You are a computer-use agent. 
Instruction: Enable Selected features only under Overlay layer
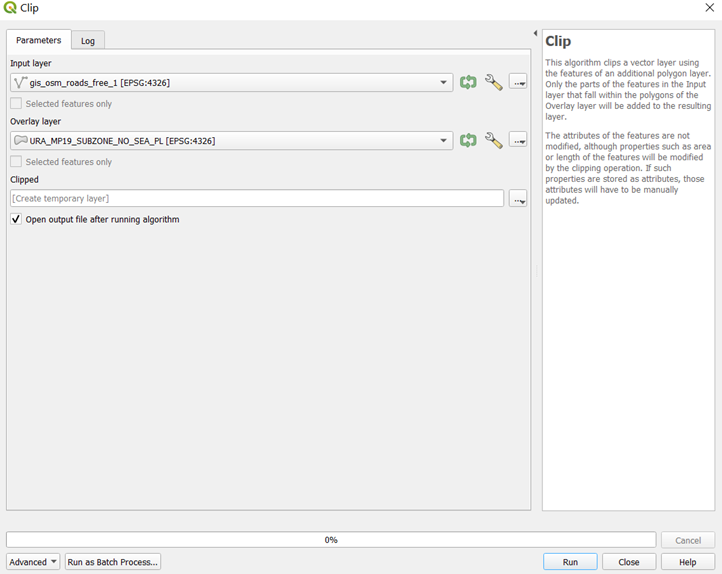click(16, 161)
